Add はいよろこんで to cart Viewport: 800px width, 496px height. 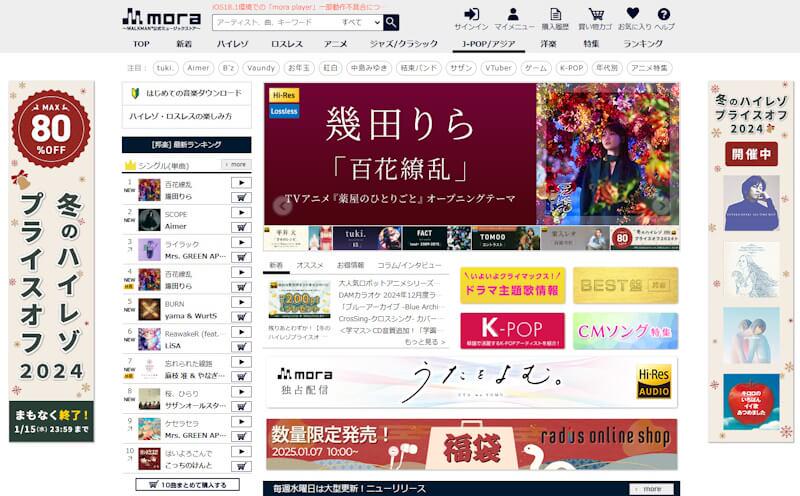(241, 466)
